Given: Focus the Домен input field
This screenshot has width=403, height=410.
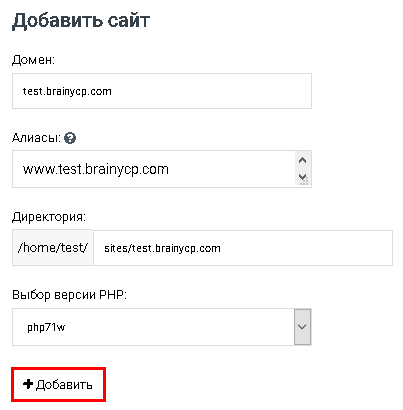Looking at the screenshot, I should [x=162, y=91].
